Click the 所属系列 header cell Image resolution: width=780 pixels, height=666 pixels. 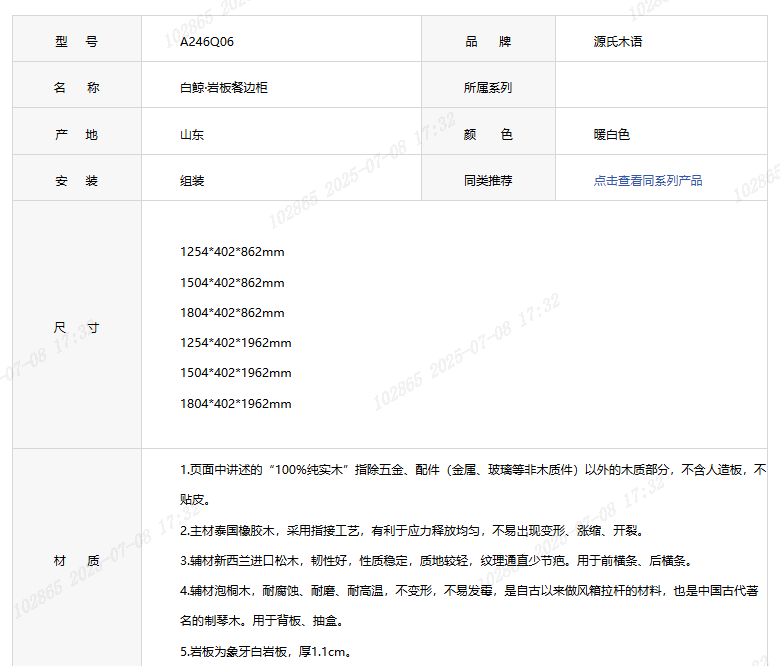click(488, 88)
